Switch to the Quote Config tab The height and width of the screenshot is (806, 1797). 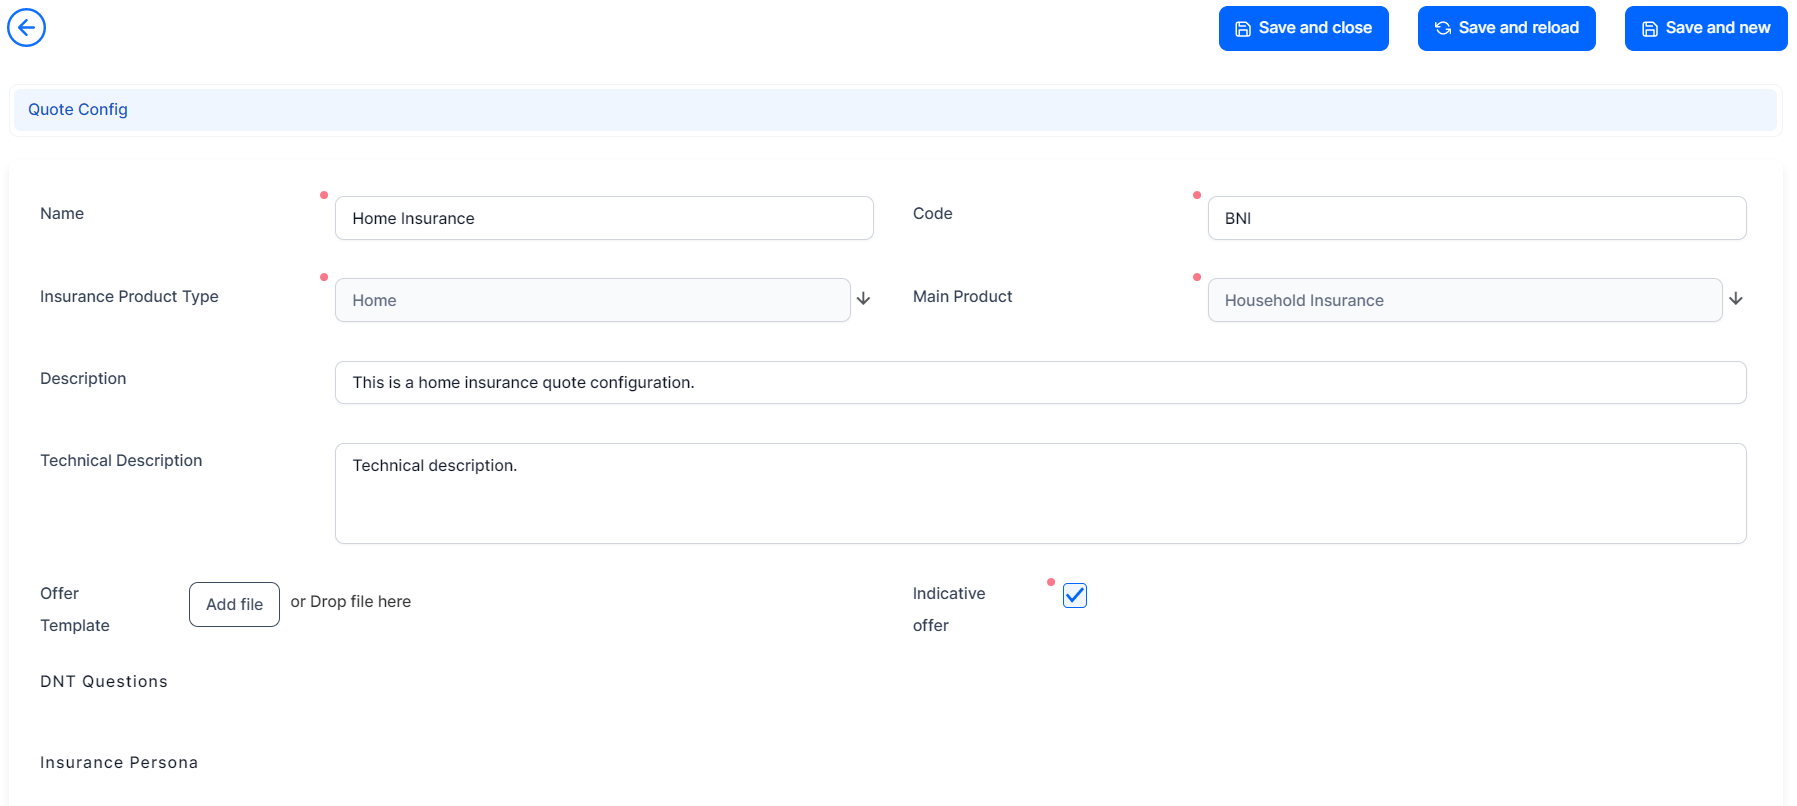coord(78,110)
